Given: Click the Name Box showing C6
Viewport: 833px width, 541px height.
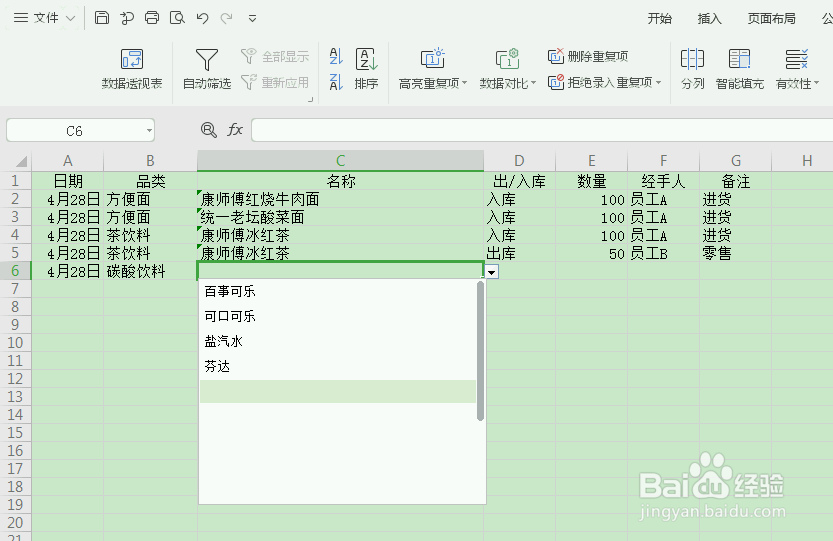Looking at the screenshot, I should (74, 130).
